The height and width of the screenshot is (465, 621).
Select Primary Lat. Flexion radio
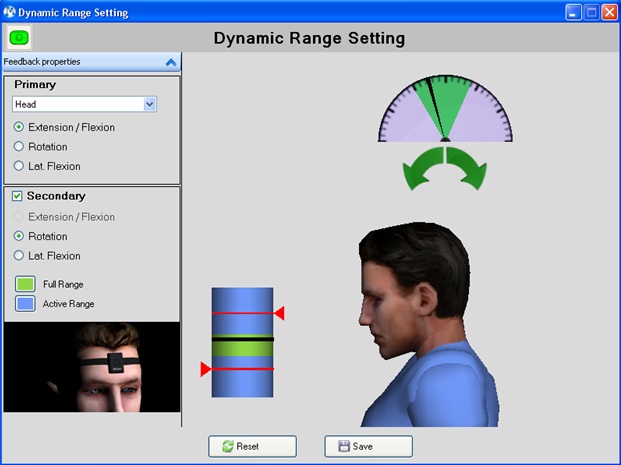[x=19, y=166]
